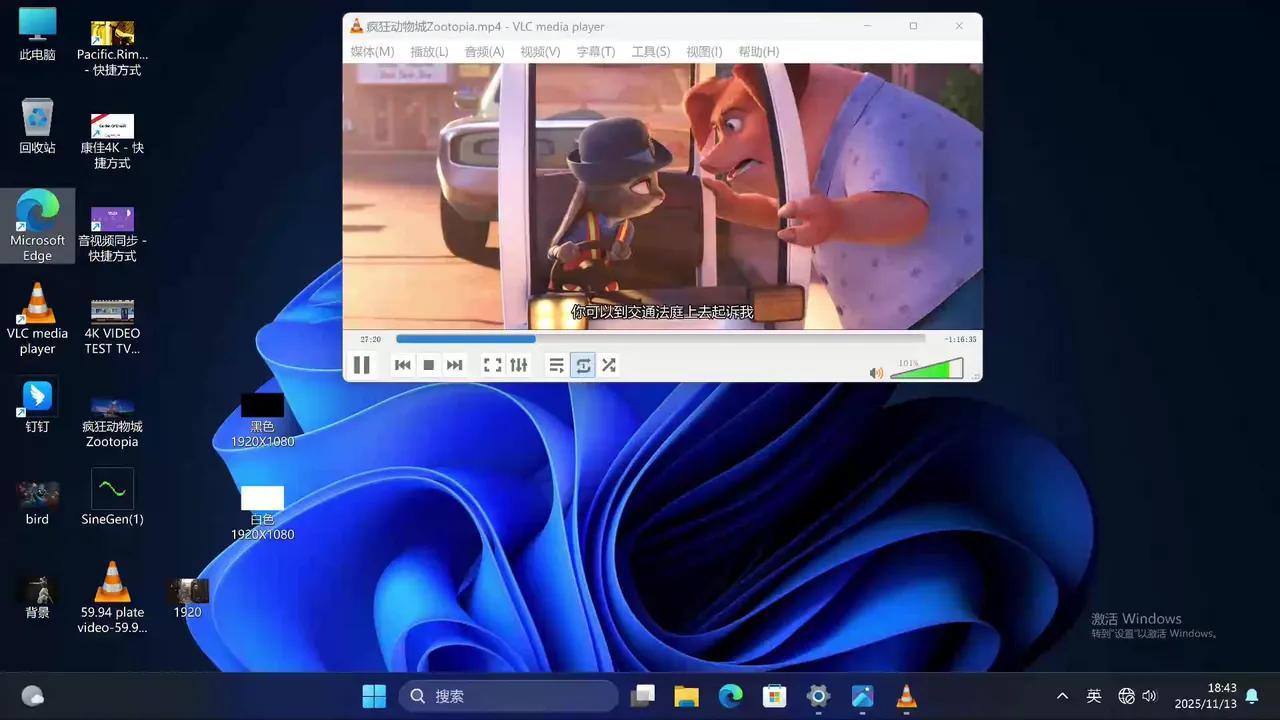Select 黑色 1920X1080 image file
This screenshot has height=720, width=1280.
(x=262, y=420)
